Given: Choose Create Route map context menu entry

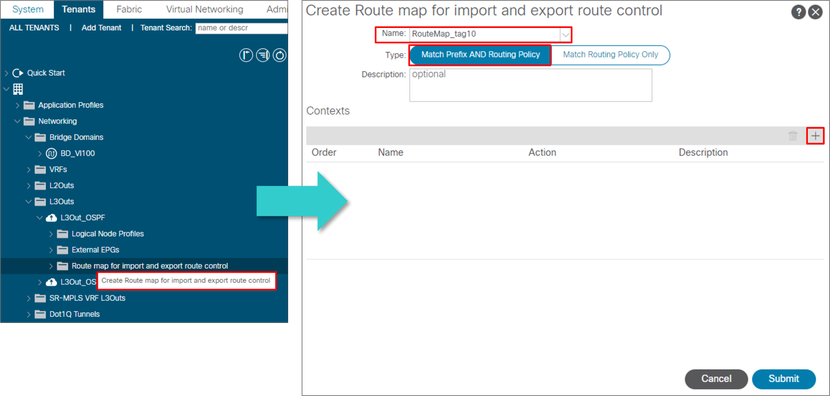Looking at the screenshot, I should click(186, 281).
